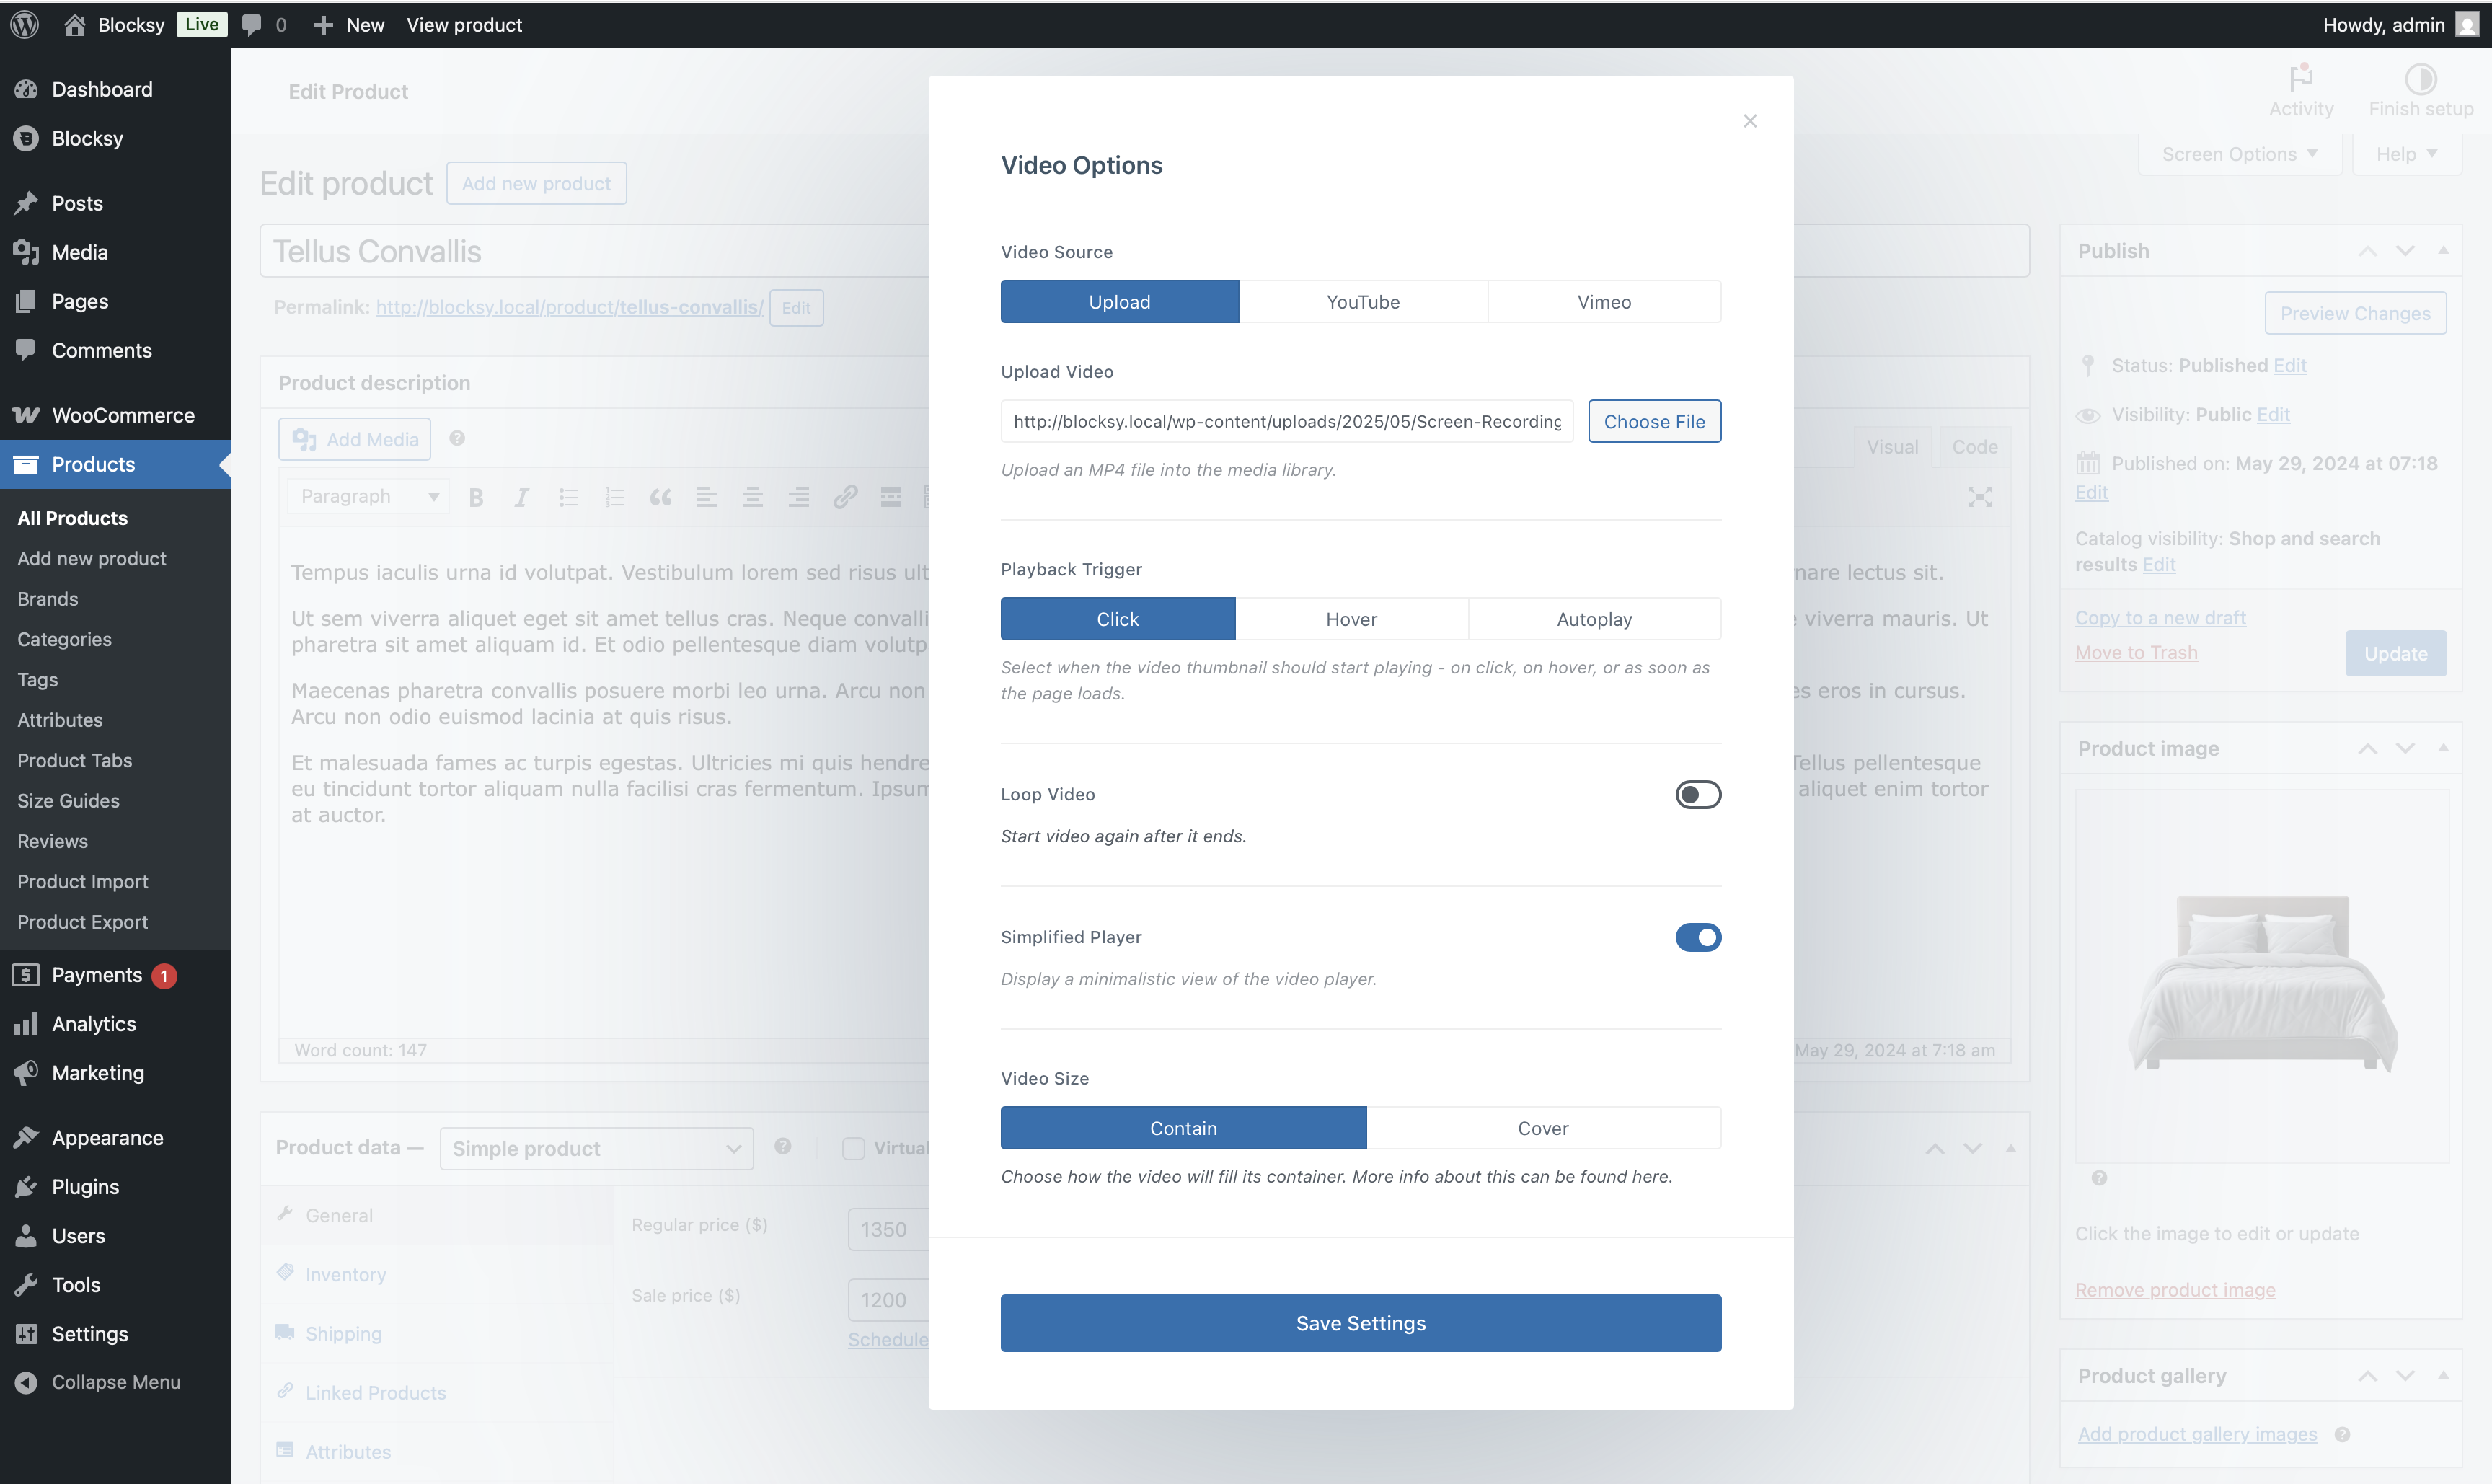2492x1484 pixels.
Task: Expand the Screen Options panel
Action: click(2239, 154)
